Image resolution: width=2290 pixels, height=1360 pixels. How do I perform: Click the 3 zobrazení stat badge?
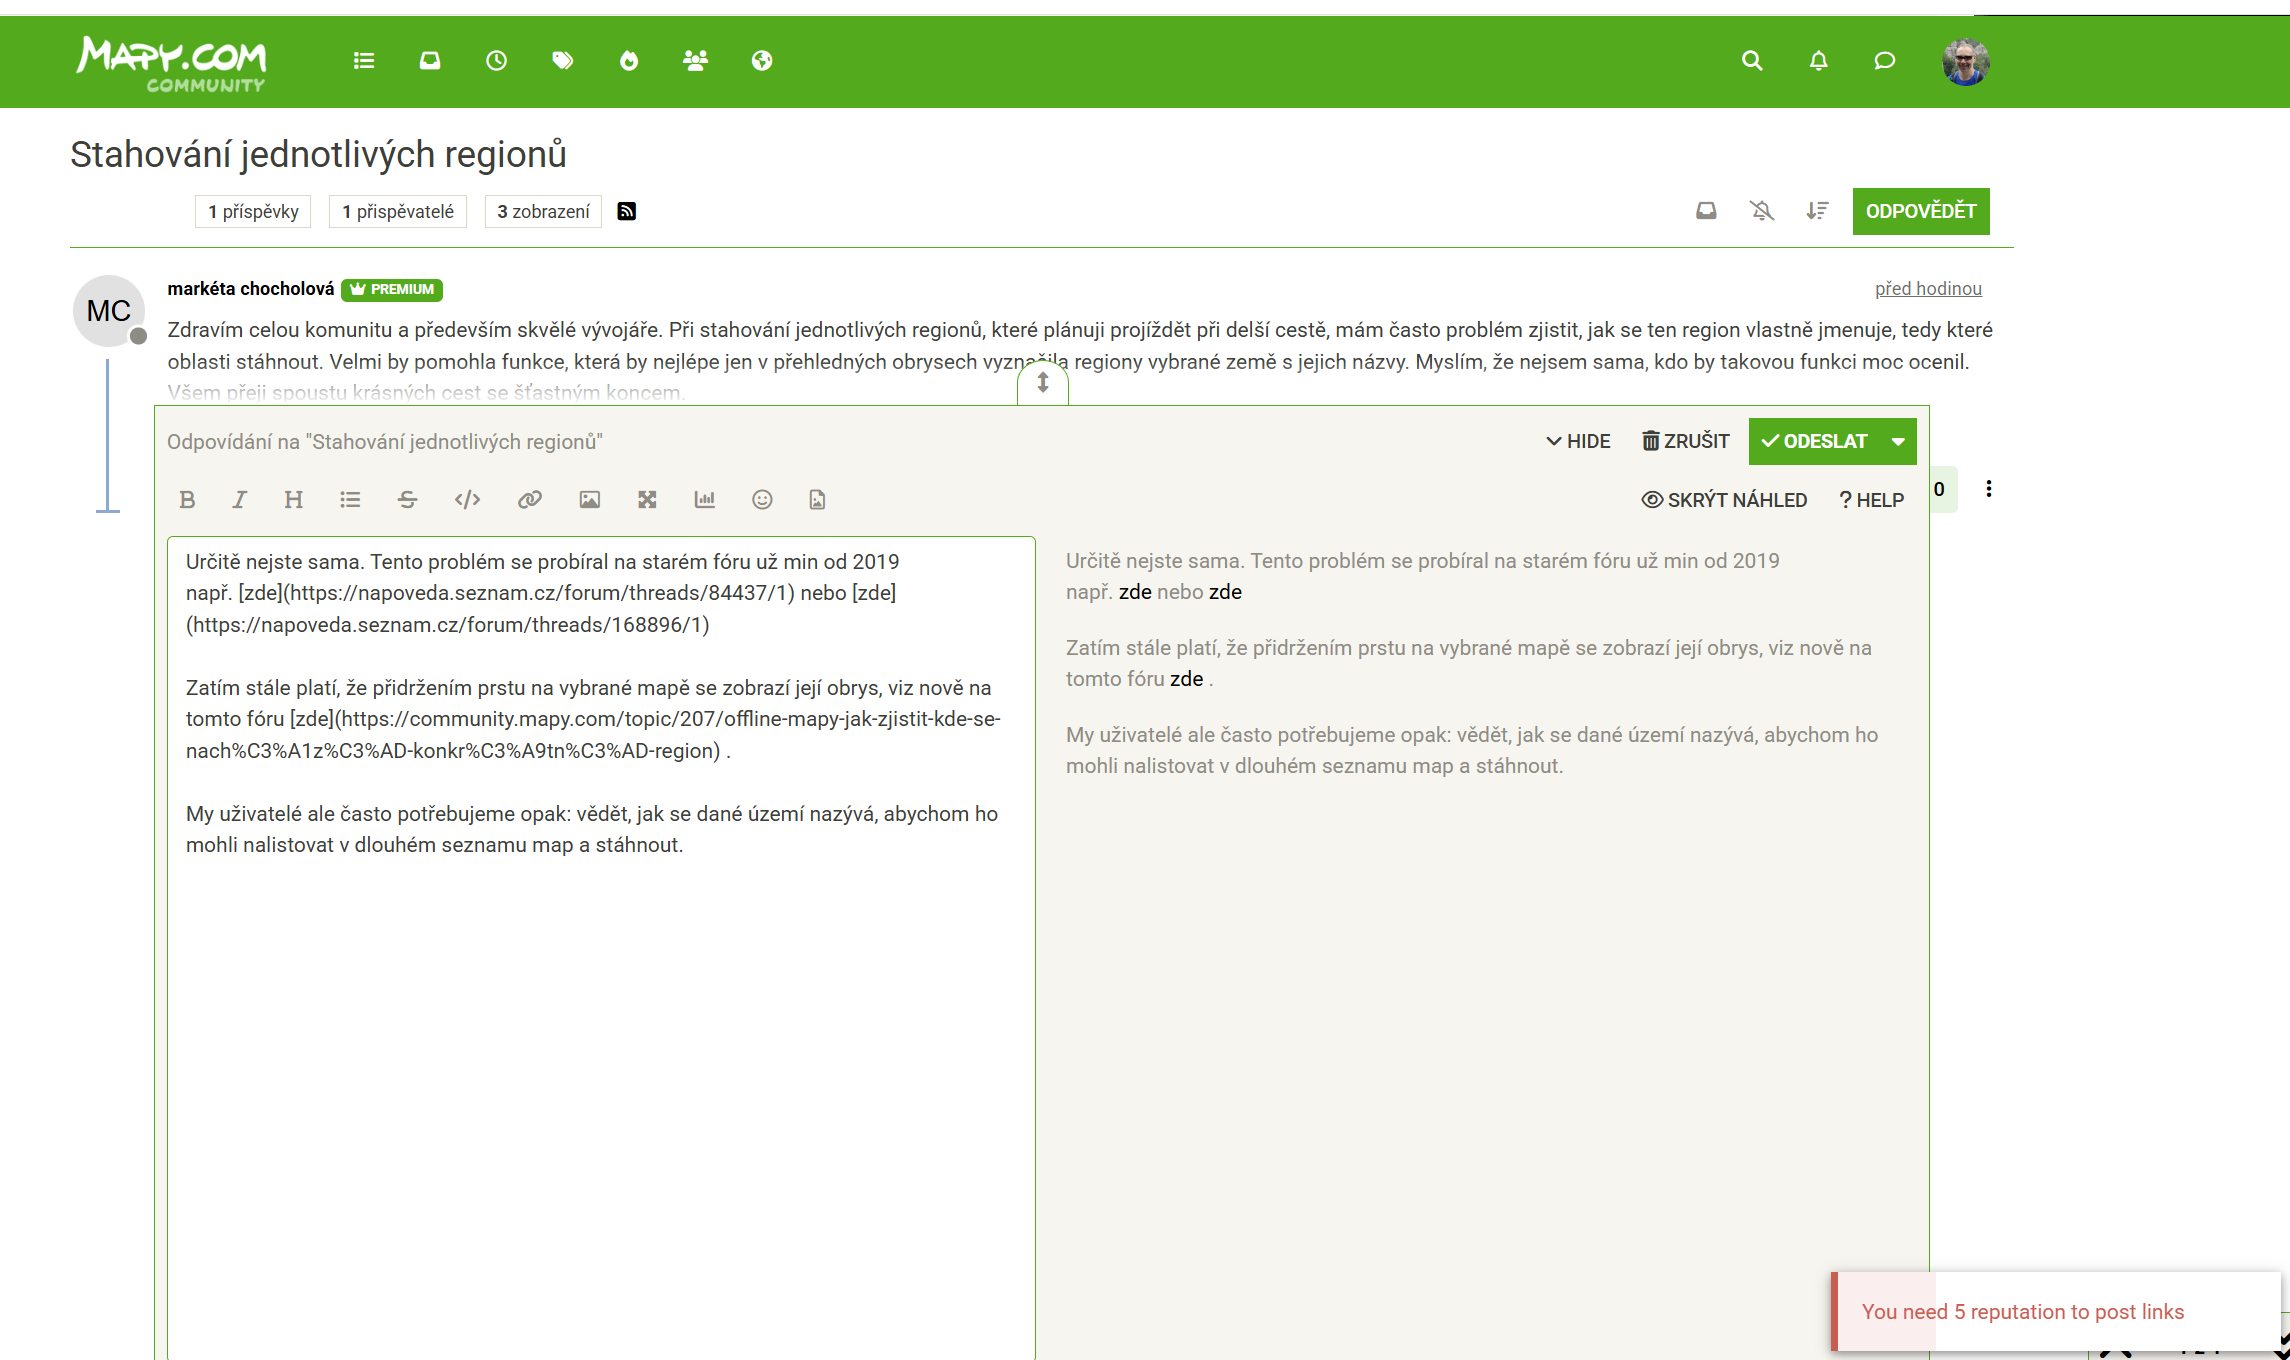(543, 211)
